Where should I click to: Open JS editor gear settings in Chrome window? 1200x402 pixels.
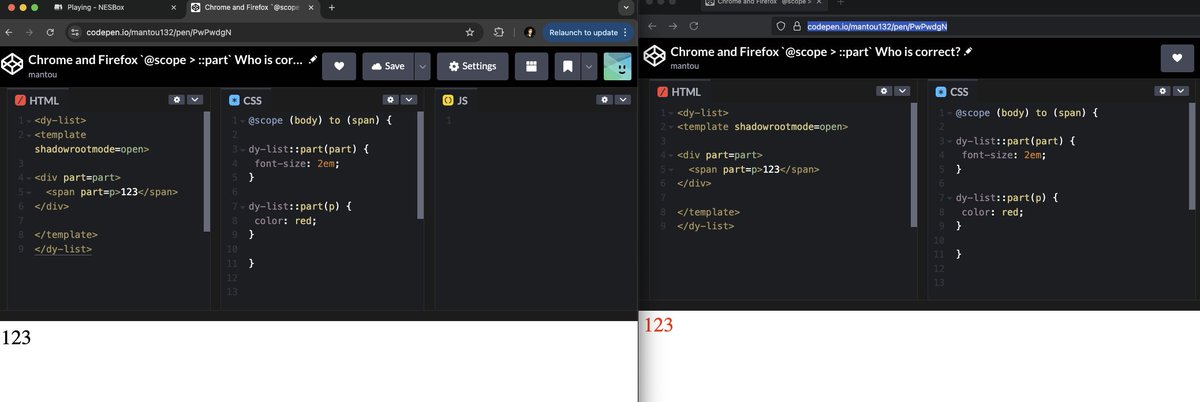(x=604, y=100)
